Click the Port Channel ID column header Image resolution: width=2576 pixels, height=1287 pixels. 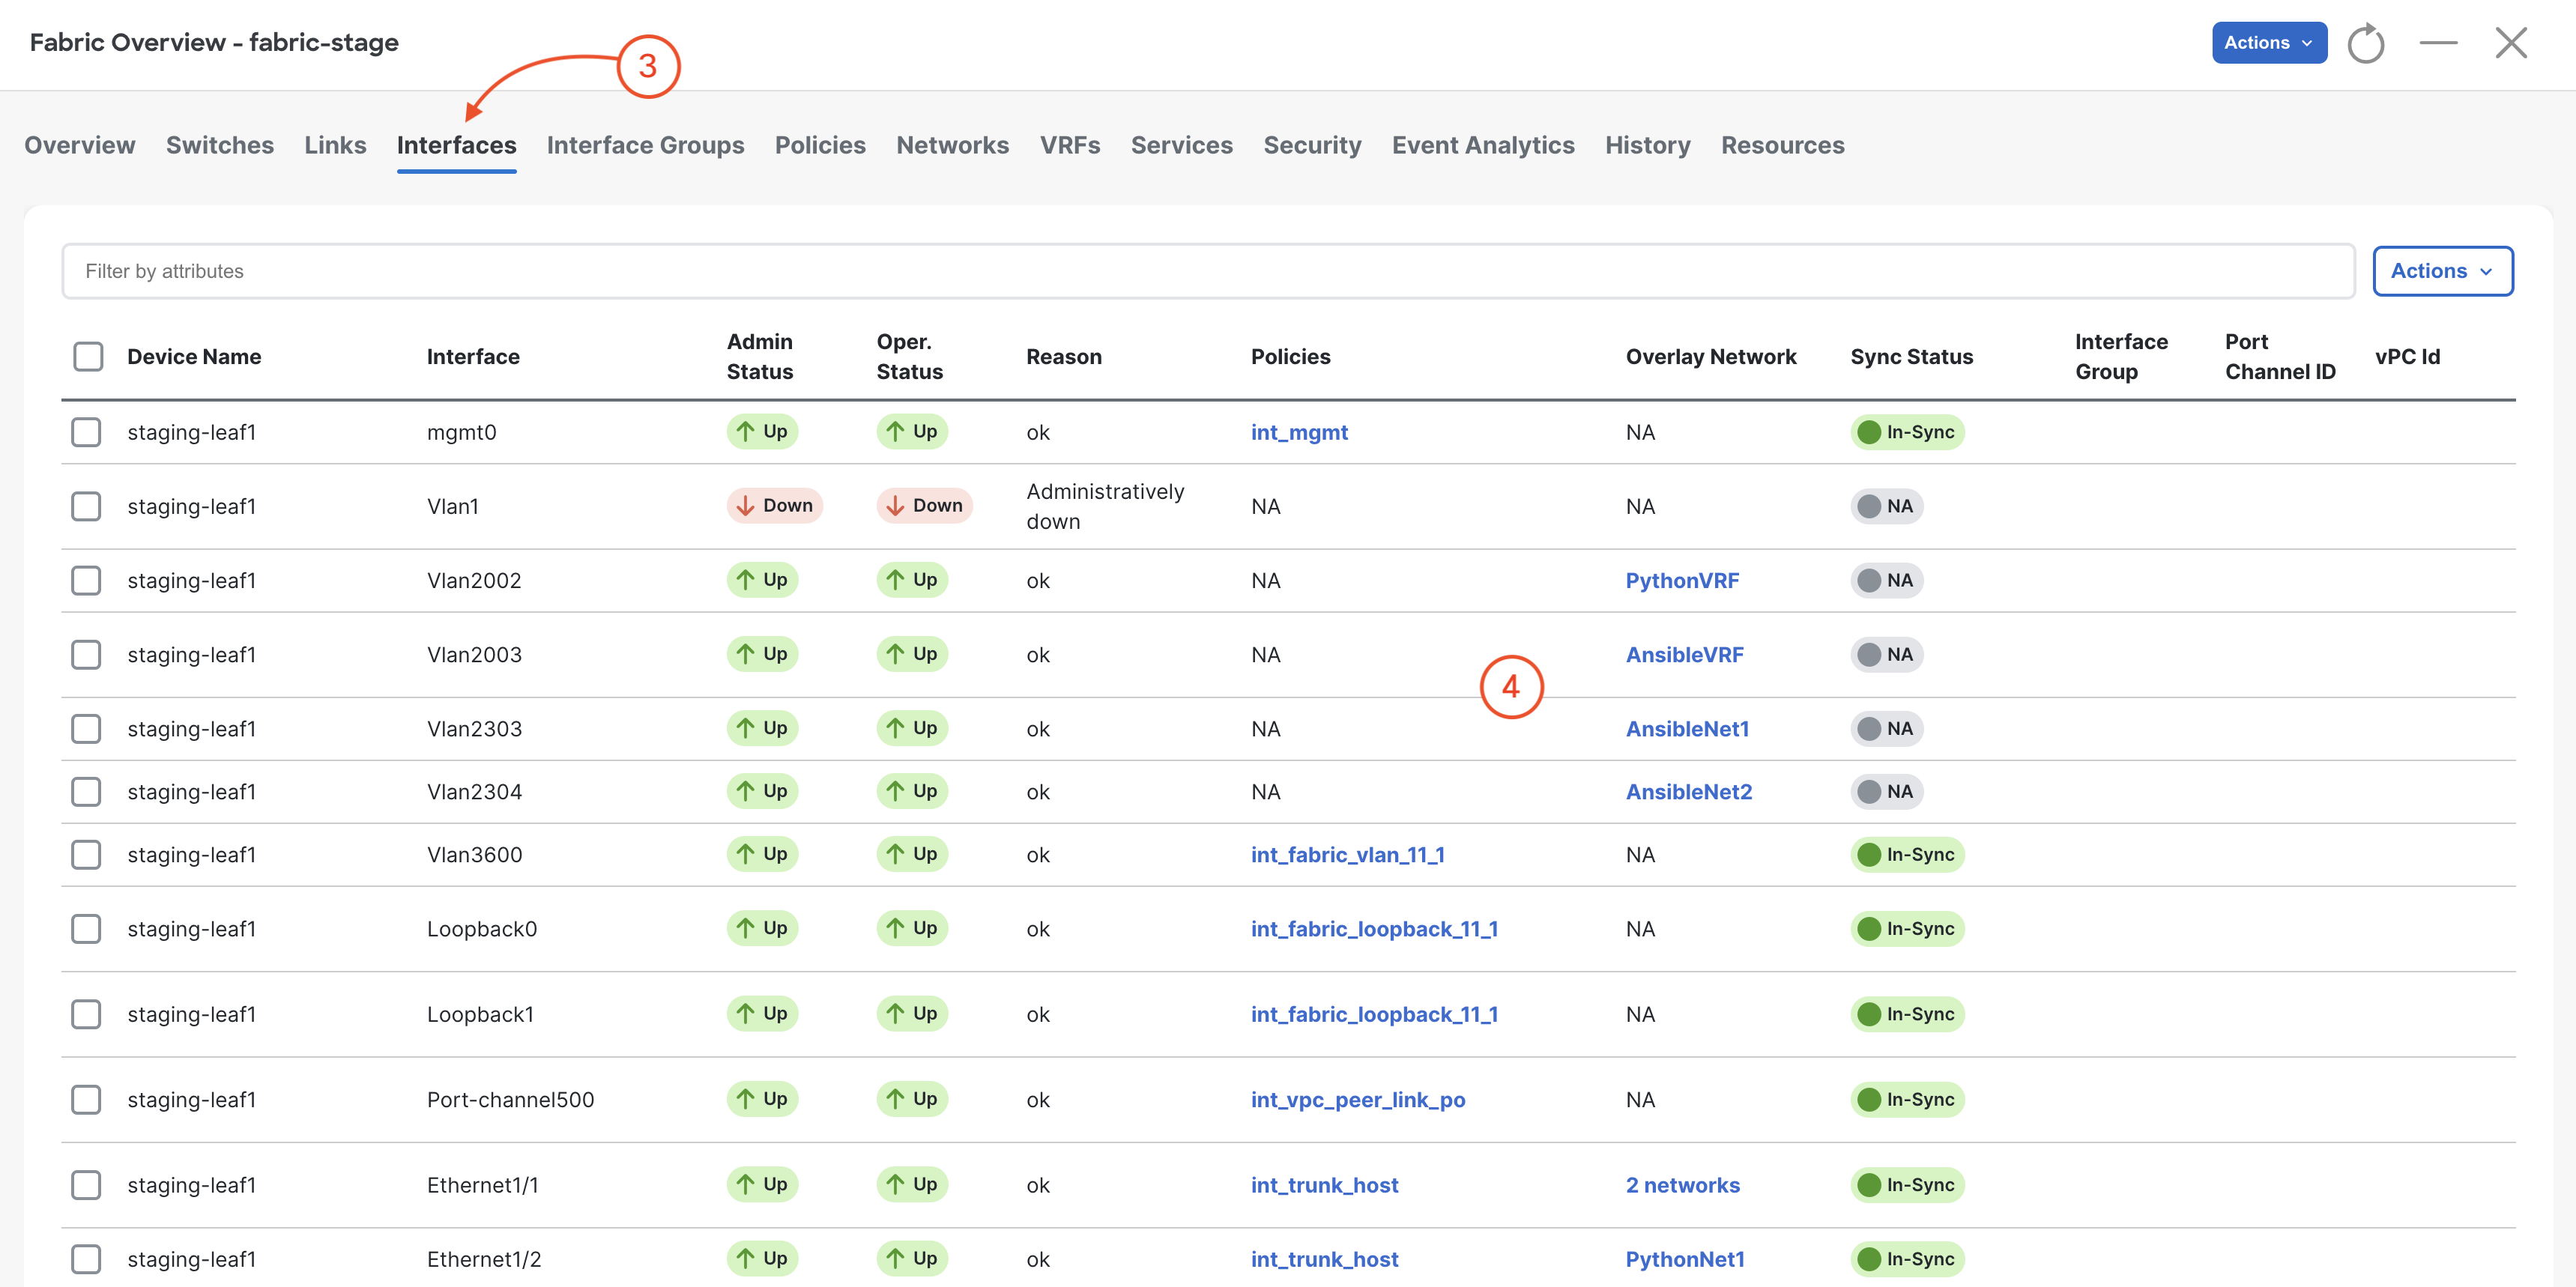2280,357
